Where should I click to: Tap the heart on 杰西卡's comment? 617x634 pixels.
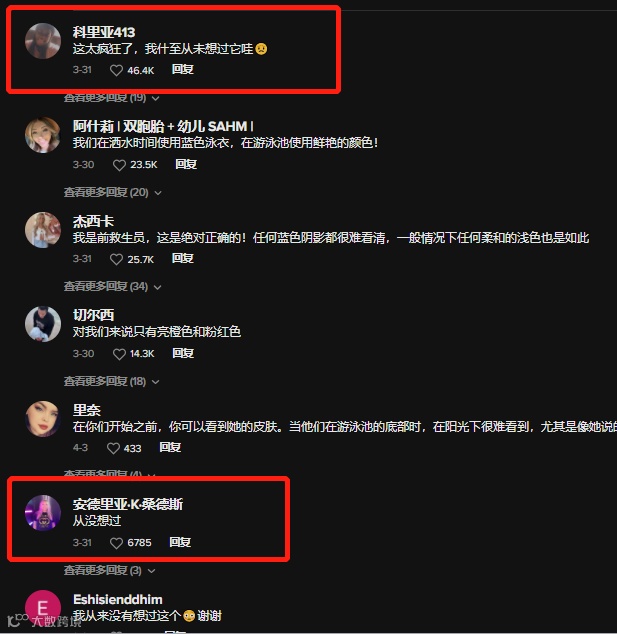116,259
